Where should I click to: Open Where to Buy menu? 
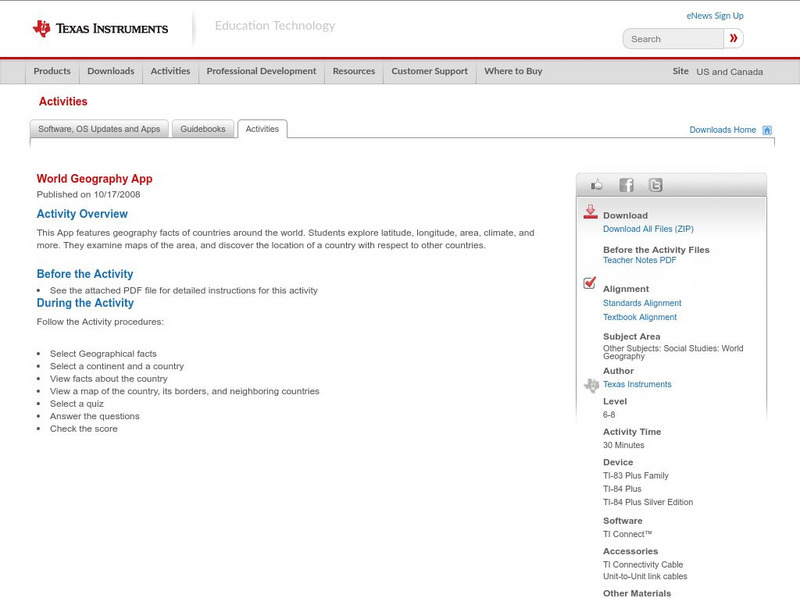[513, 71]
